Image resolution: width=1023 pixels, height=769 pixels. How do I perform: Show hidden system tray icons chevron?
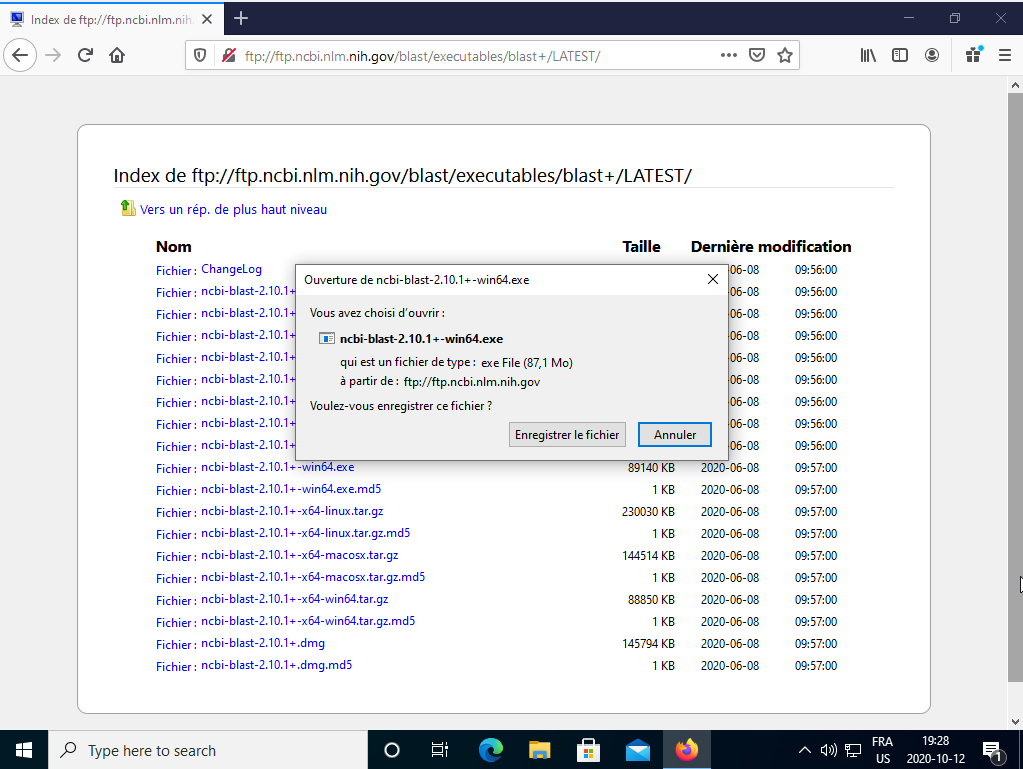tap(804, 750)
